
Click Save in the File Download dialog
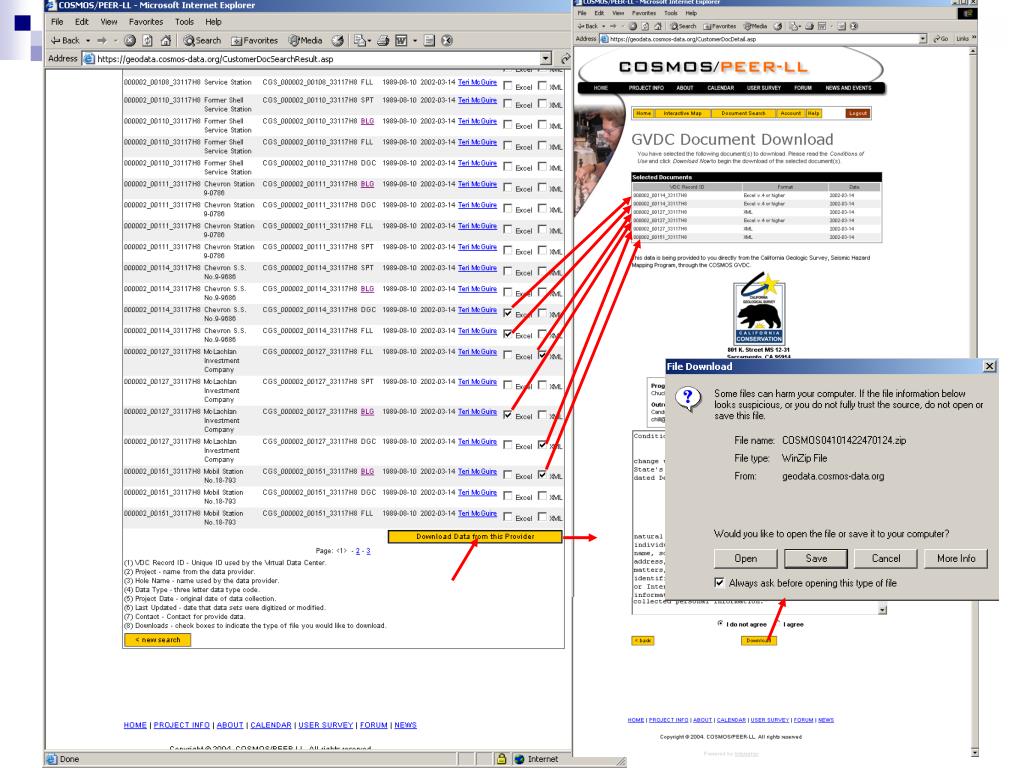pos(816,558)
